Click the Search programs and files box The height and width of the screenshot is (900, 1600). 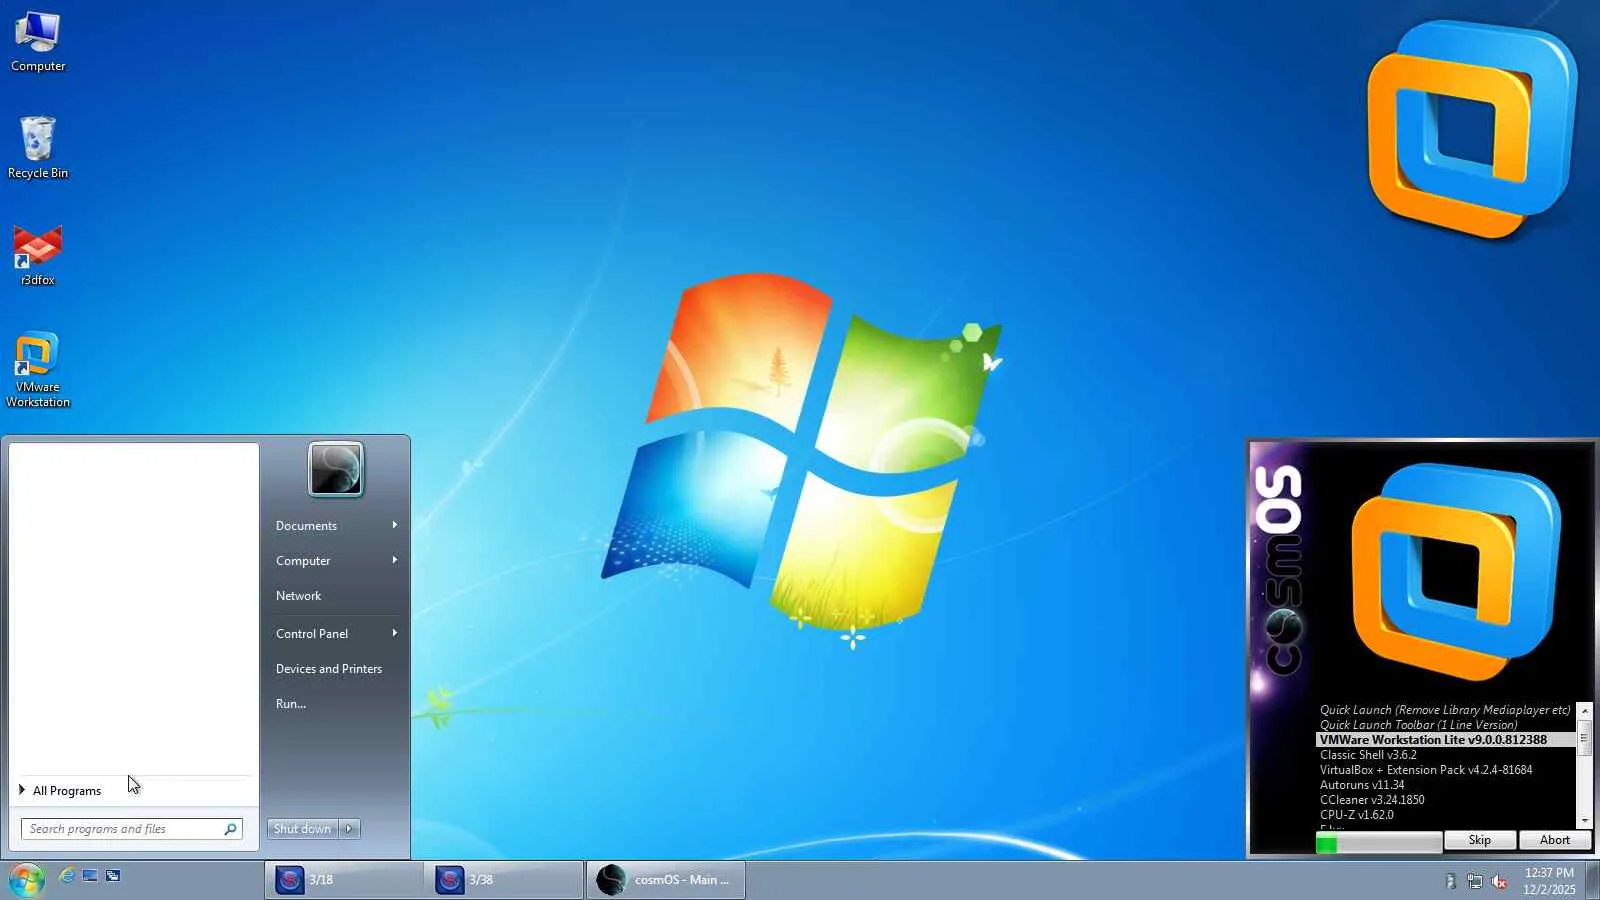pos(131,829)
